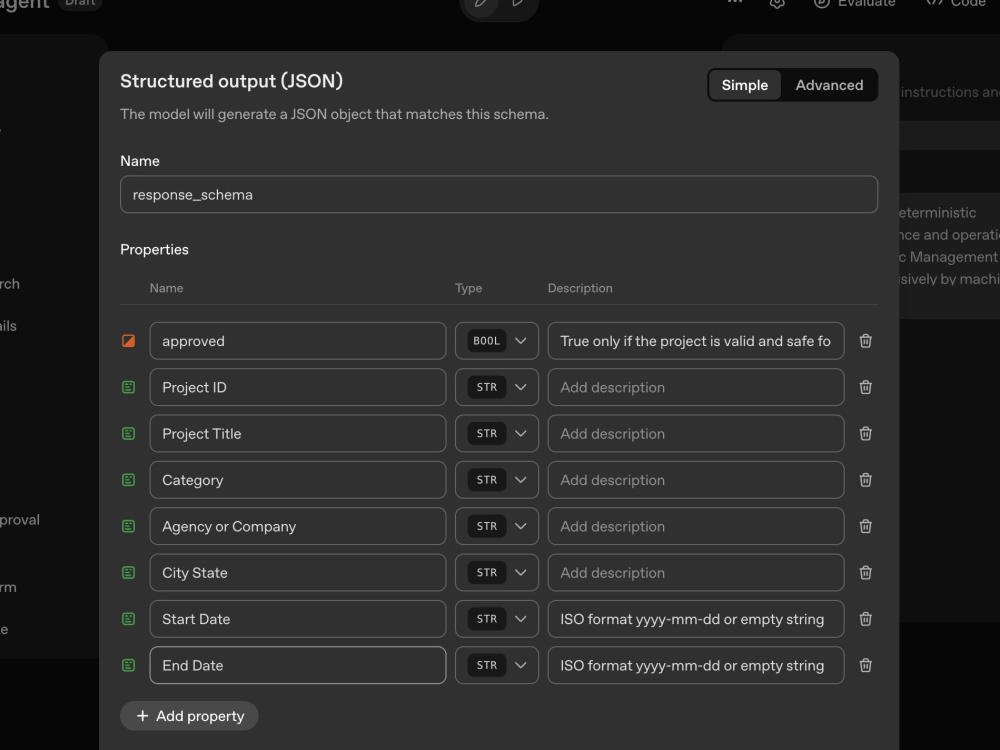Click green type icon beside Agency or Company

[x=128, y=526]
